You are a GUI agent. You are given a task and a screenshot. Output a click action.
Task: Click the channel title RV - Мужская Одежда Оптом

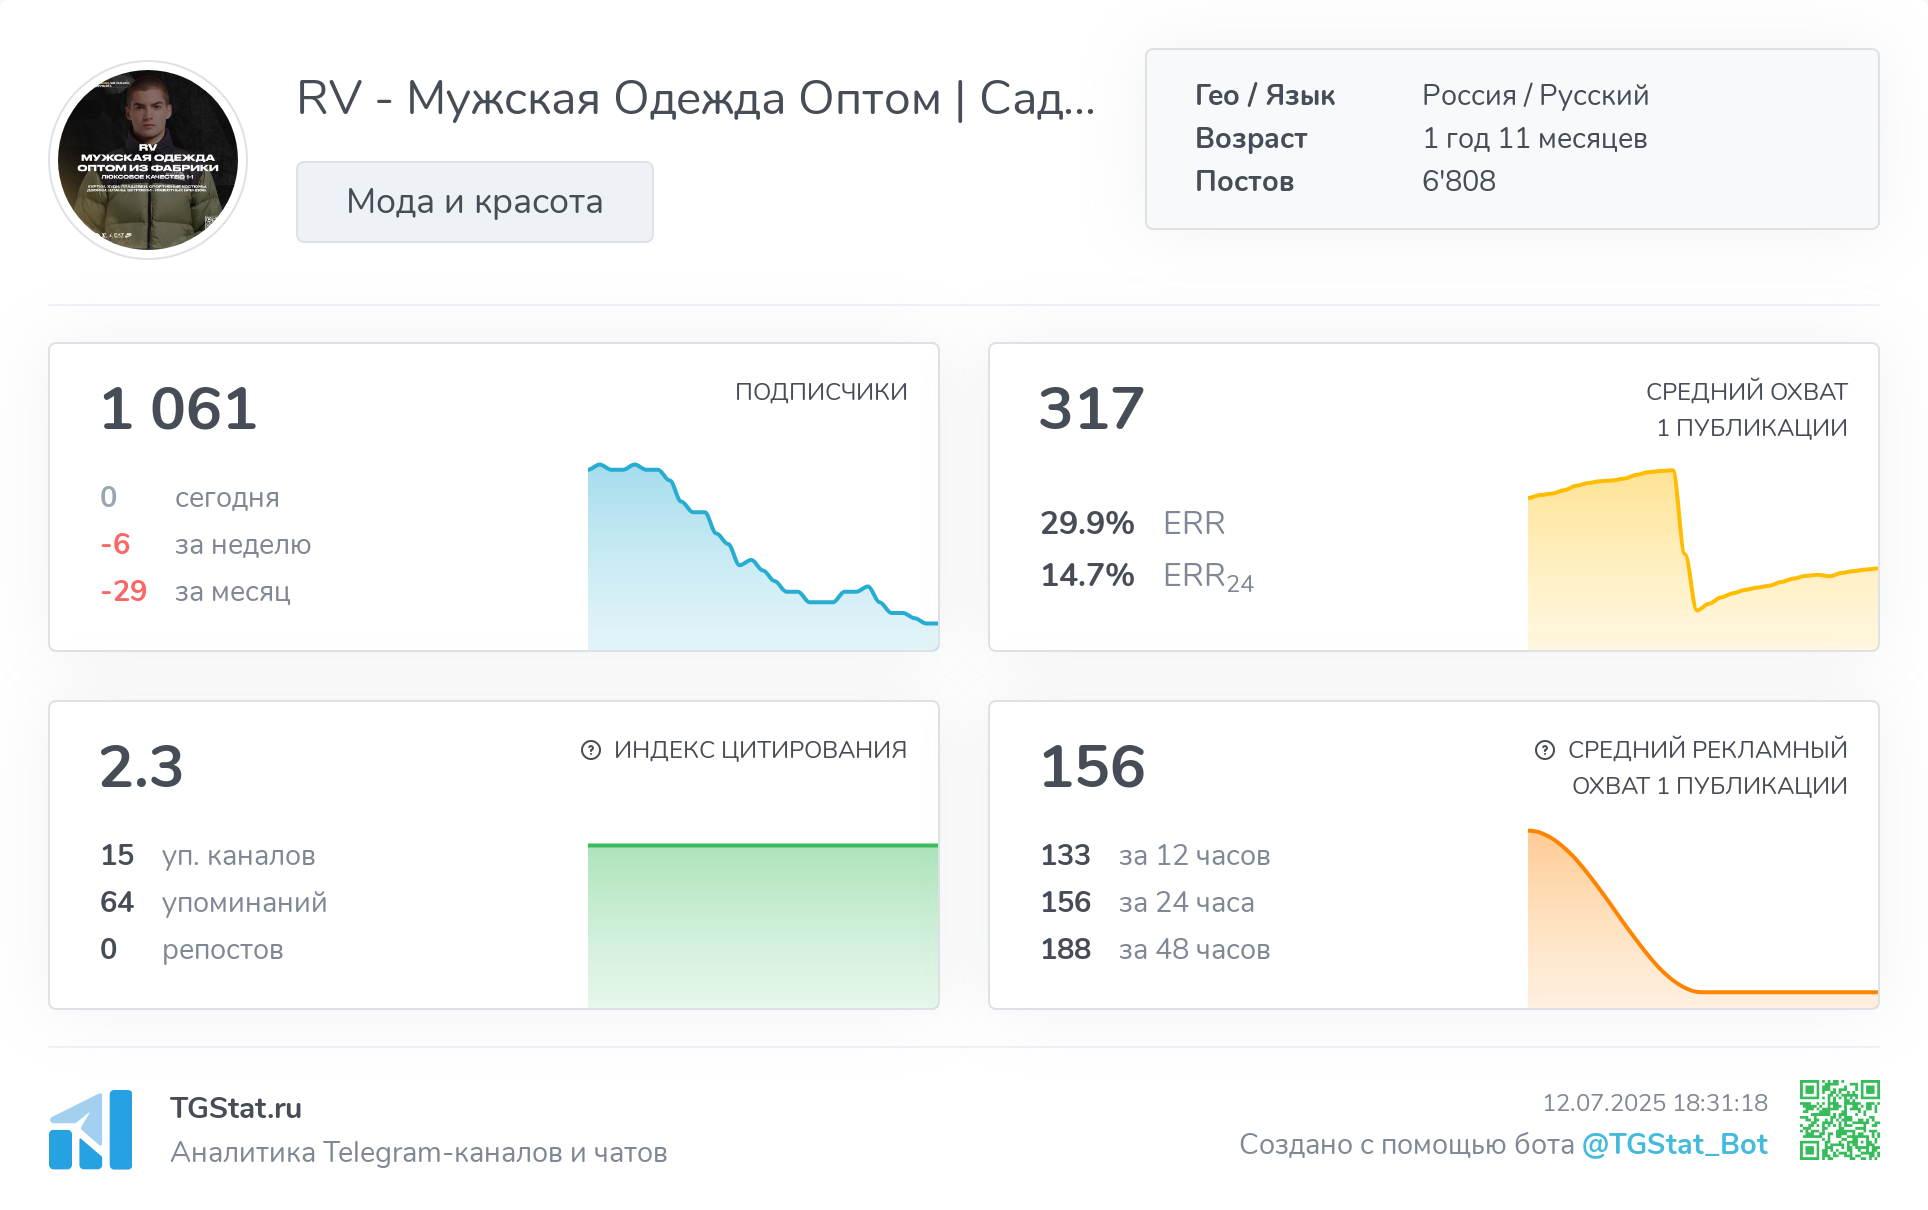(696, 99)
